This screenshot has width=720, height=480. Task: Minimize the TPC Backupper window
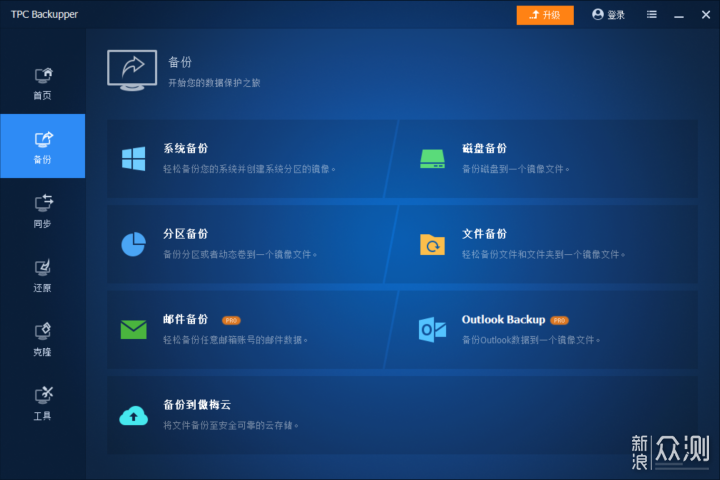click(x=679, y=15)
